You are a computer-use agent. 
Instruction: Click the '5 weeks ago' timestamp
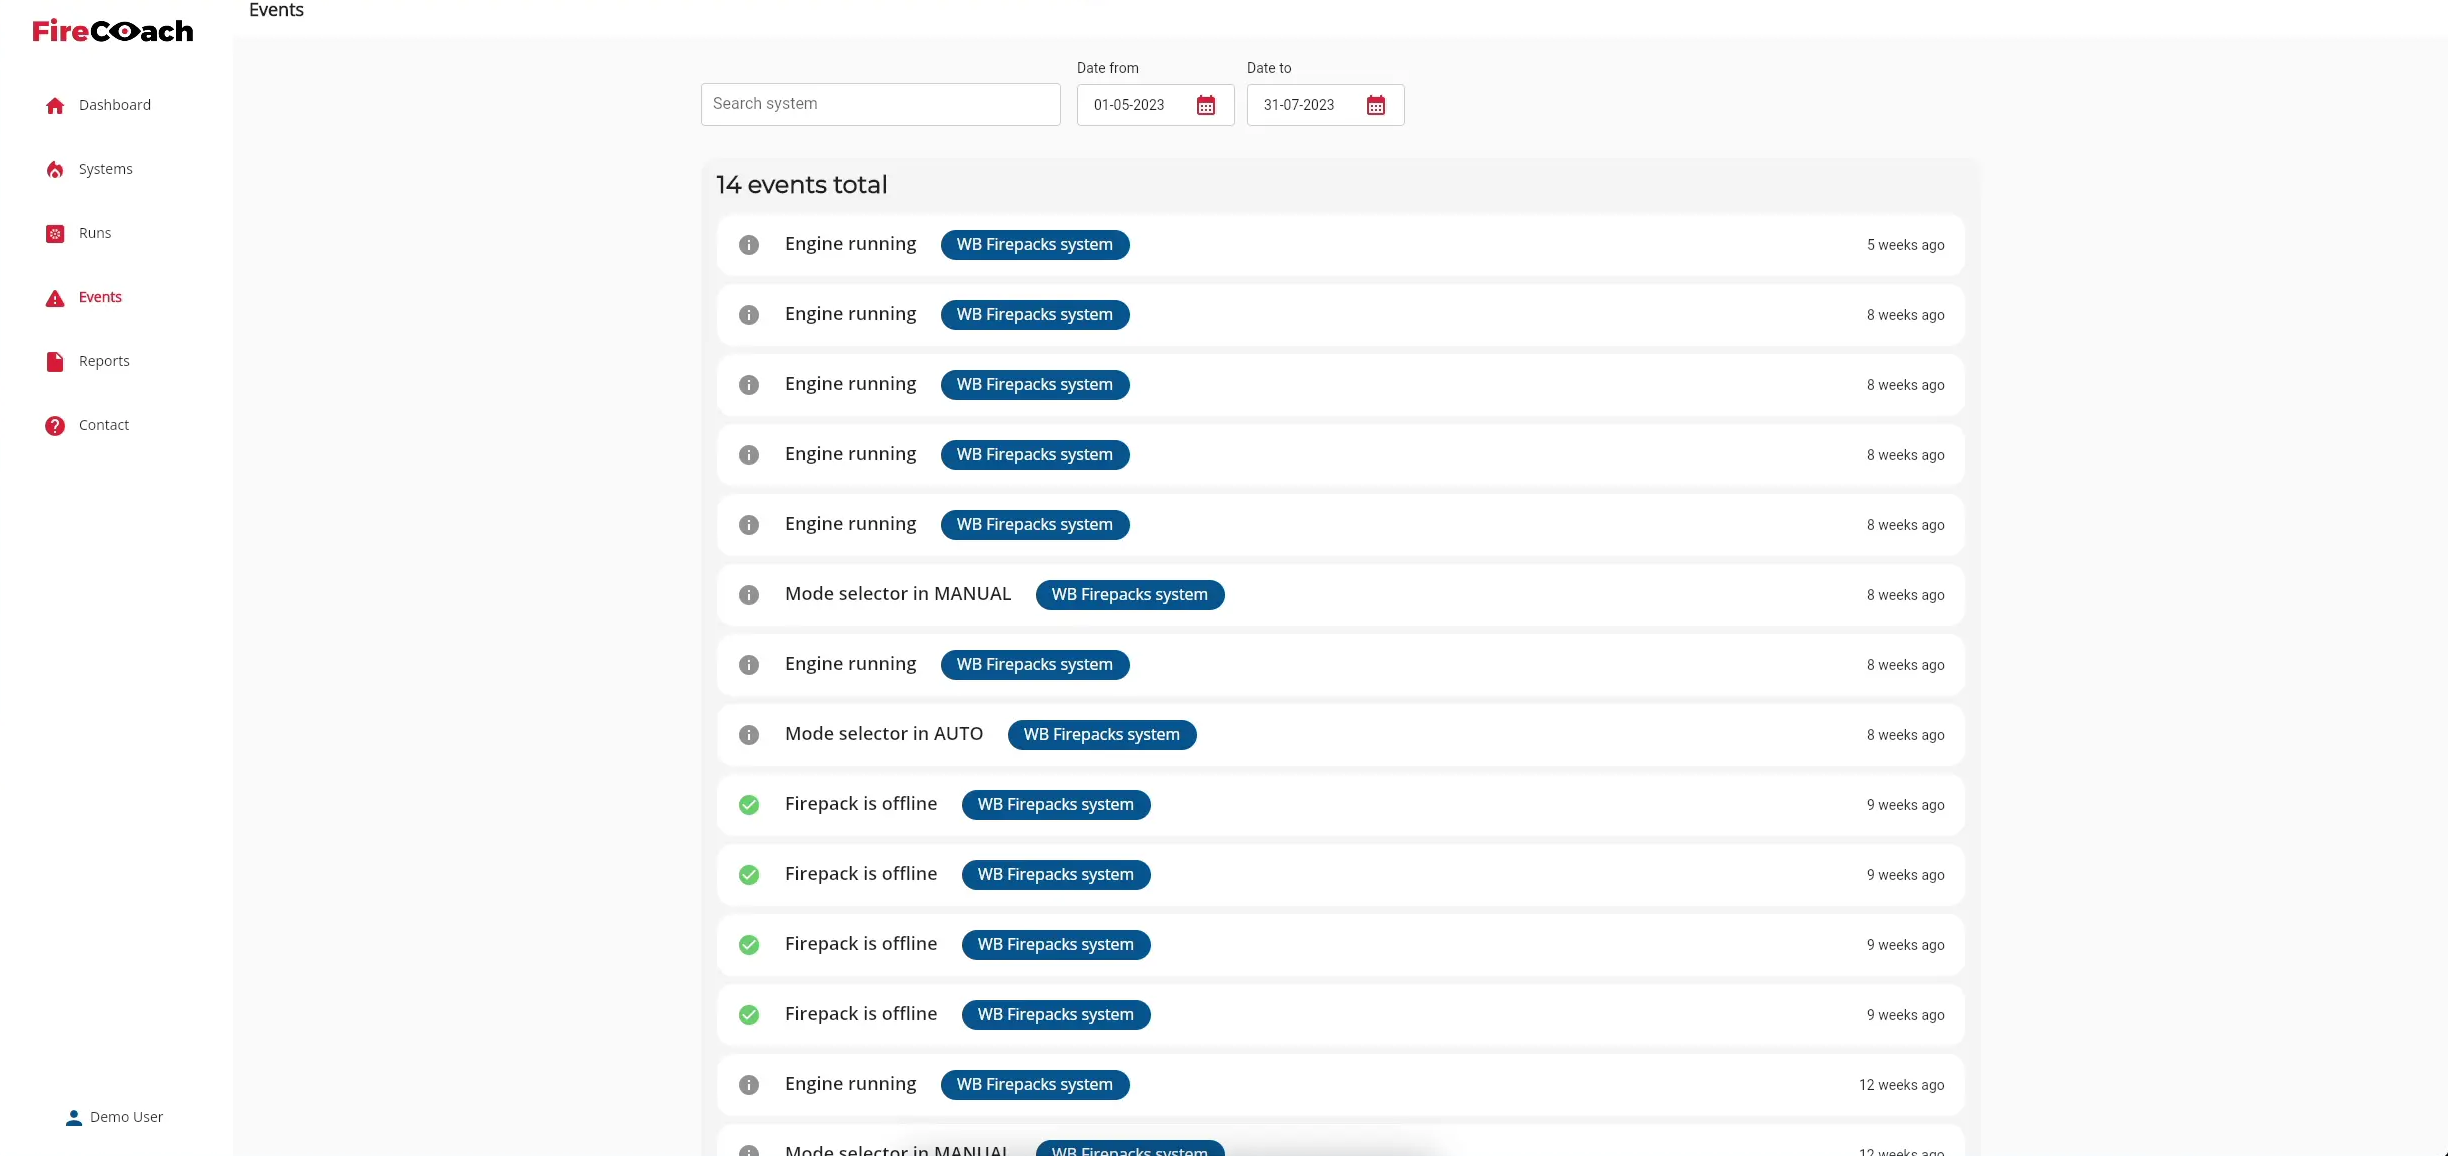point(1905,245)
